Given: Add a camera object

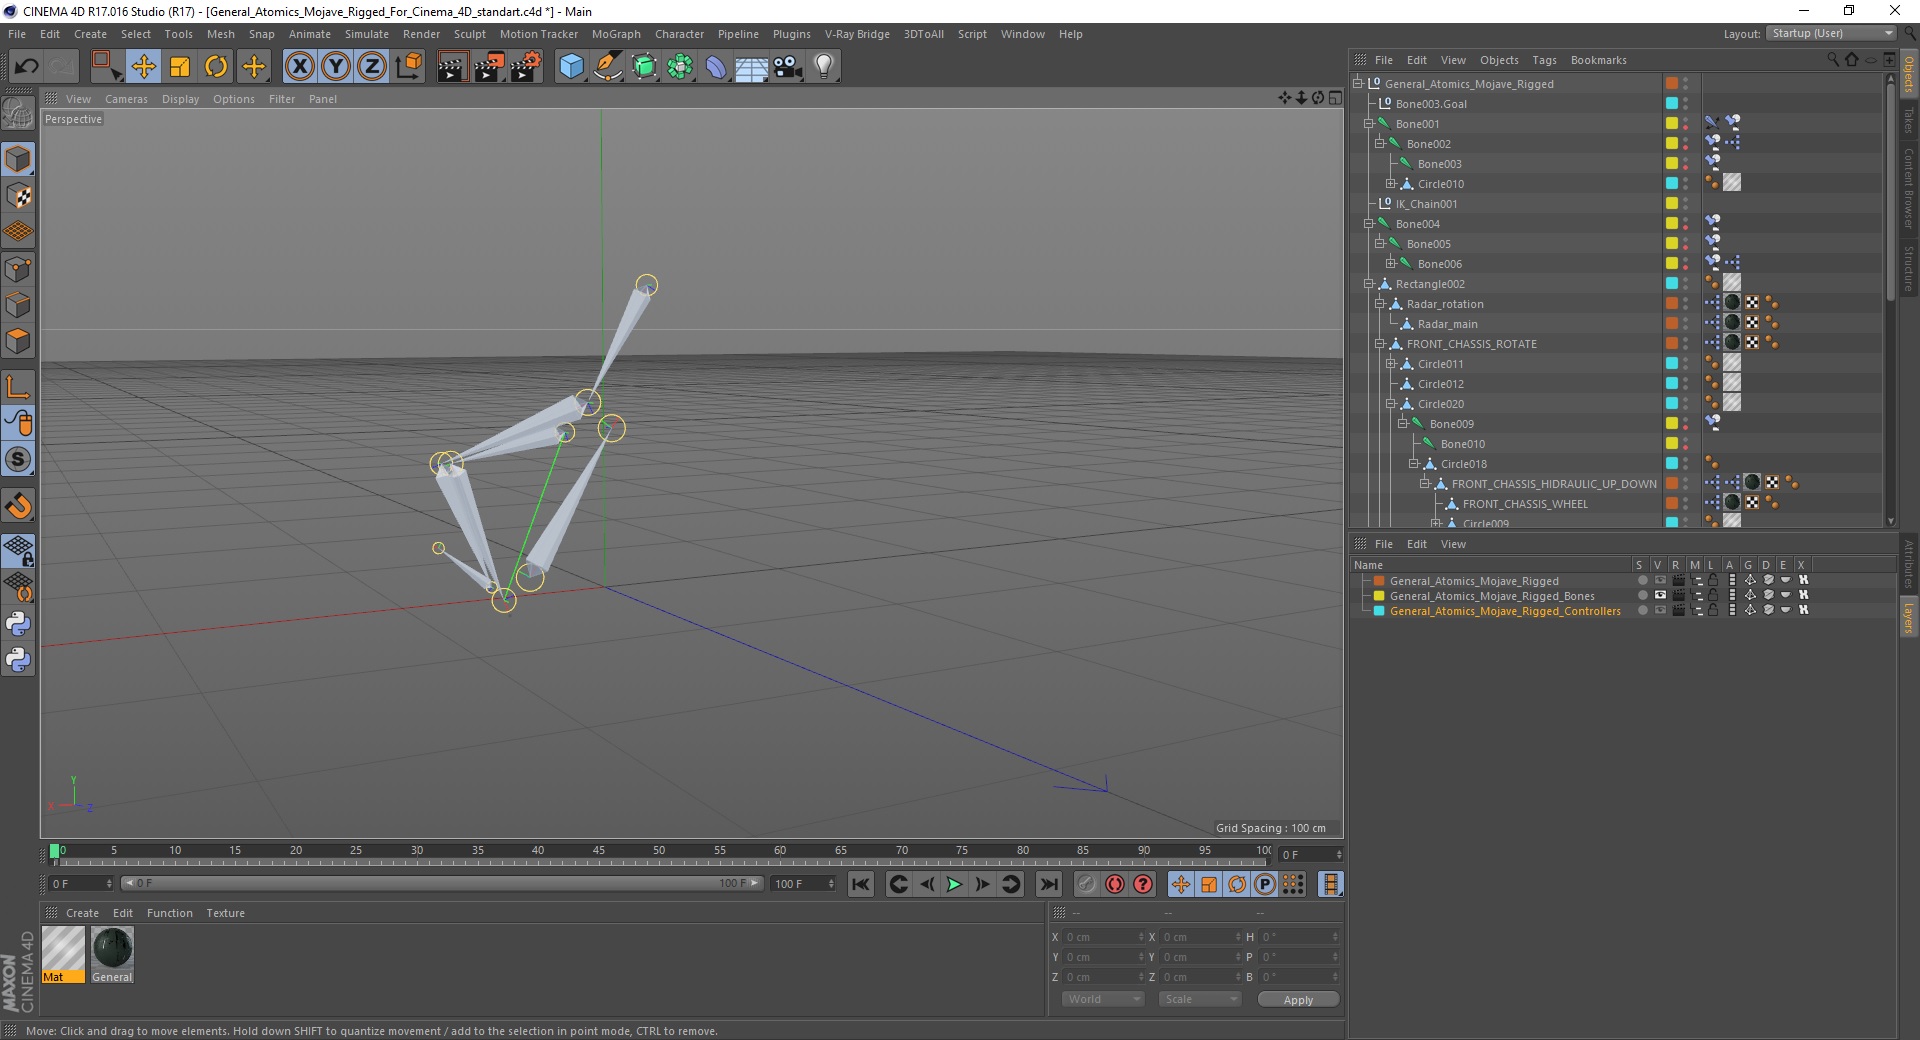Looking at the screenshot, I should (x=788, y=67).
